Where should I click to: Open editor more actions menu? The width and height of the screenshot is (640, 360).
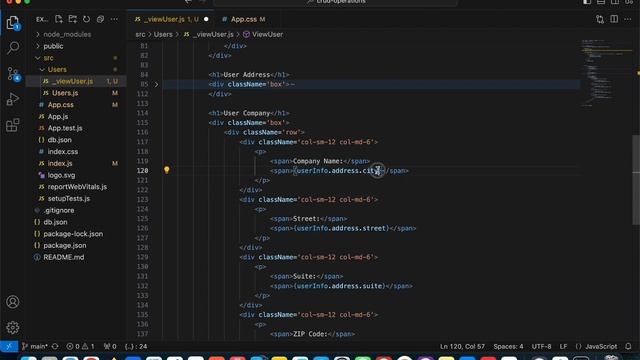coord(628,19)
